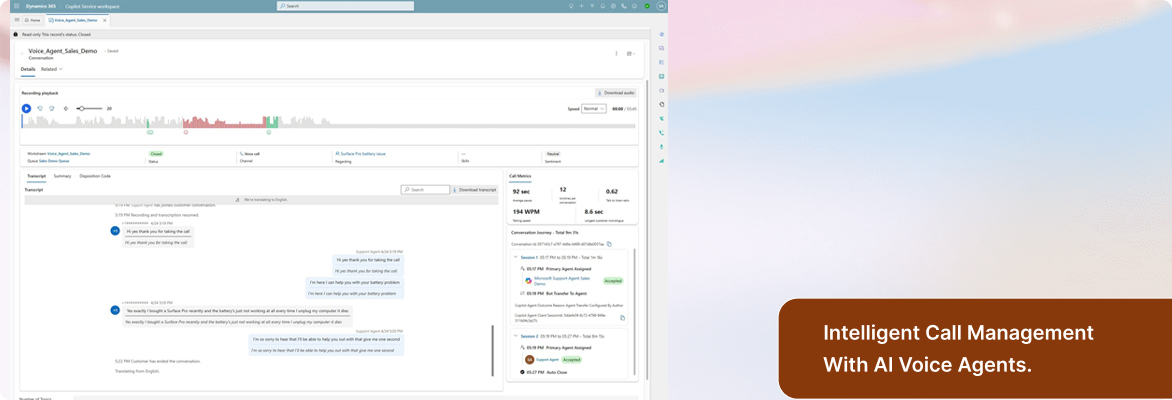Open the Speed dropdown set to Normal
The image size is (1172, 400).
point(594,108)
